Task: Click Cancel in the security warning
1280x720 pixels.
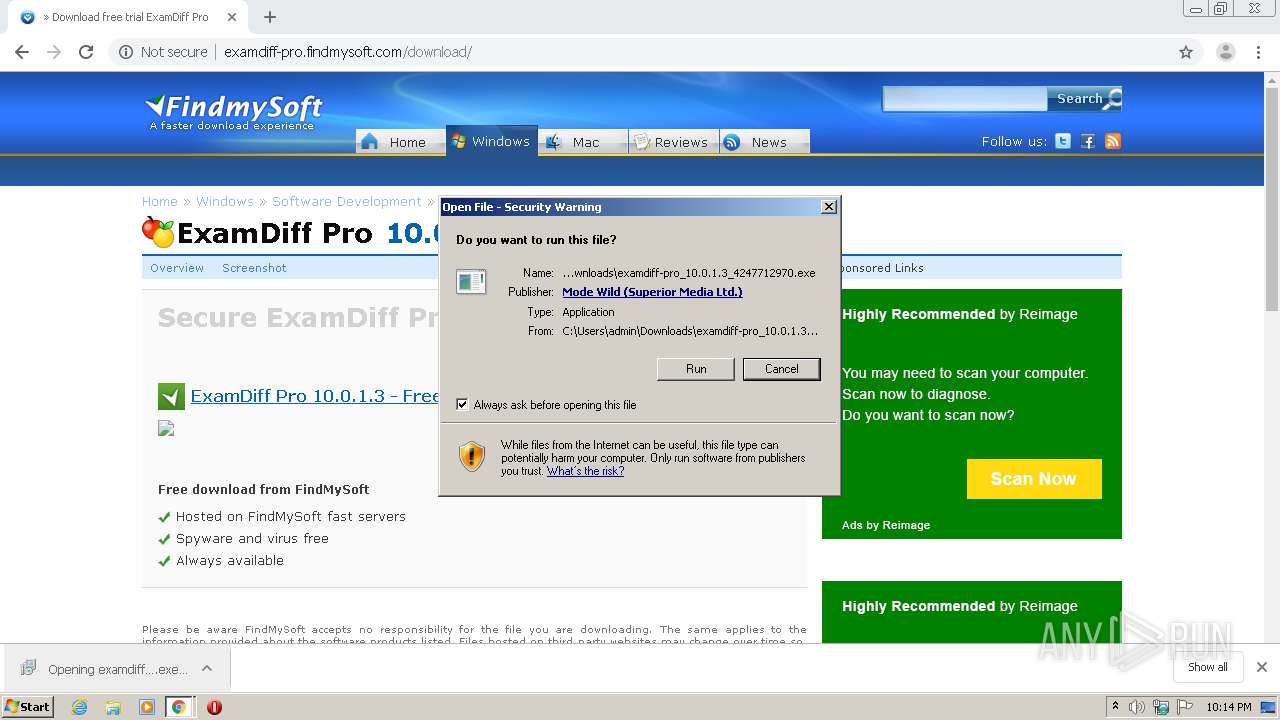Action: [782, 369]
